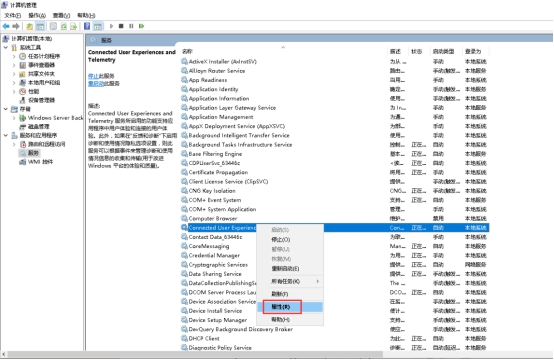This screenshot has width=554, height=360.
Task: Expand the Windows Server Backup node
Action: (x=14, y=118)
